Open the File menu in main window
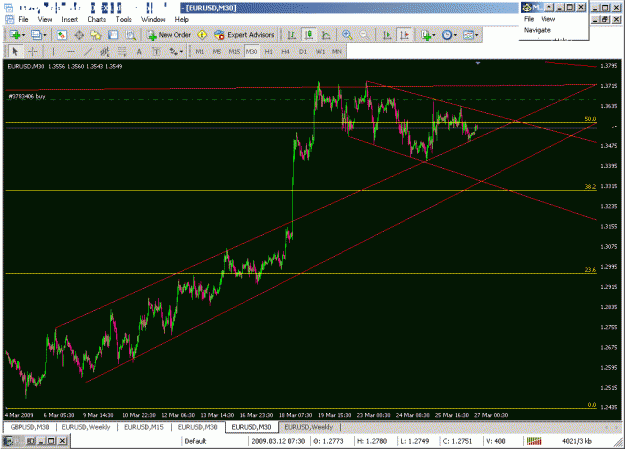 (x=24, y=19)
